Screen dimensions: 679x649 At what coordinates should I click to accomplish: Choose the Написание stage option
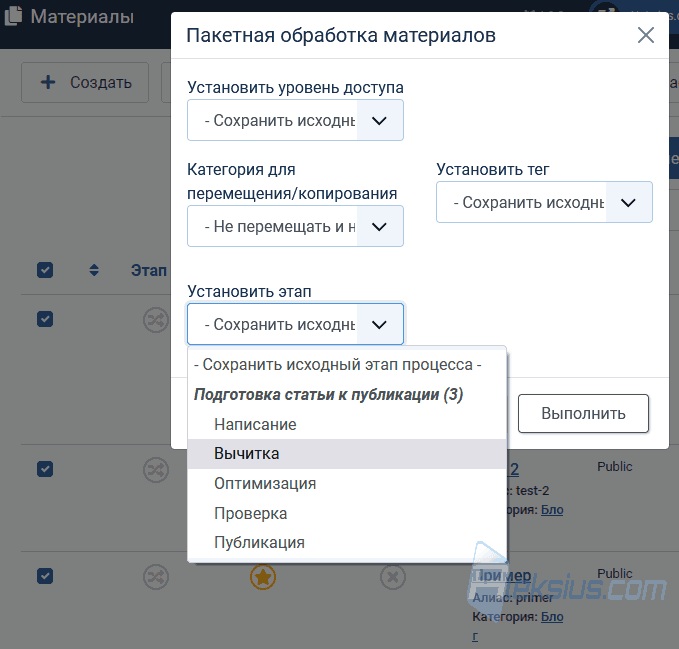pos(347,424)
